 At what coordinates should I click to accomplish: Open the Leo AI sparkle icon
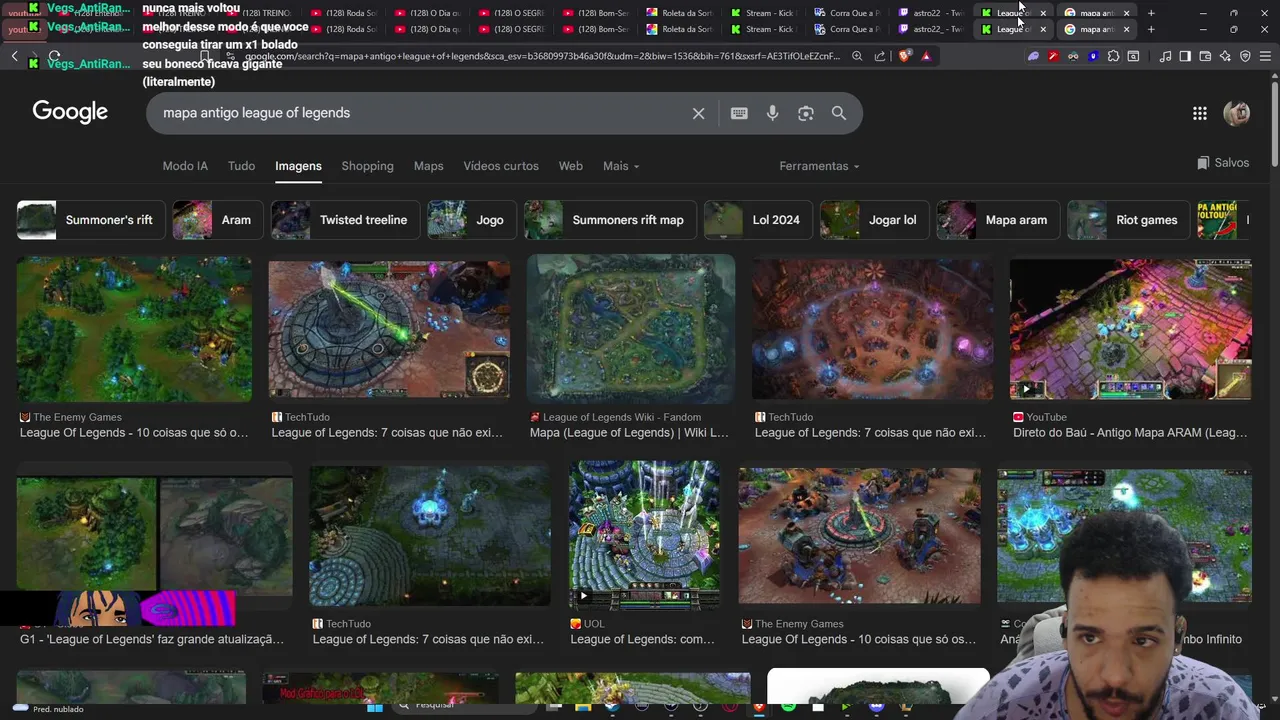point(1225,56)
